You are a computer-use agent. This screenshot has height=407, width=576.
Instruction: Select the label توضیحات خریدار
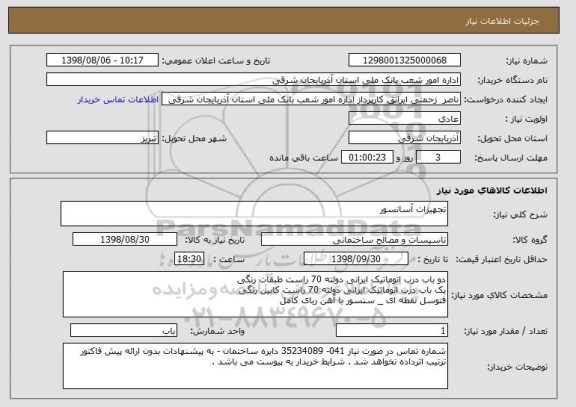click(x=517, y=367)
